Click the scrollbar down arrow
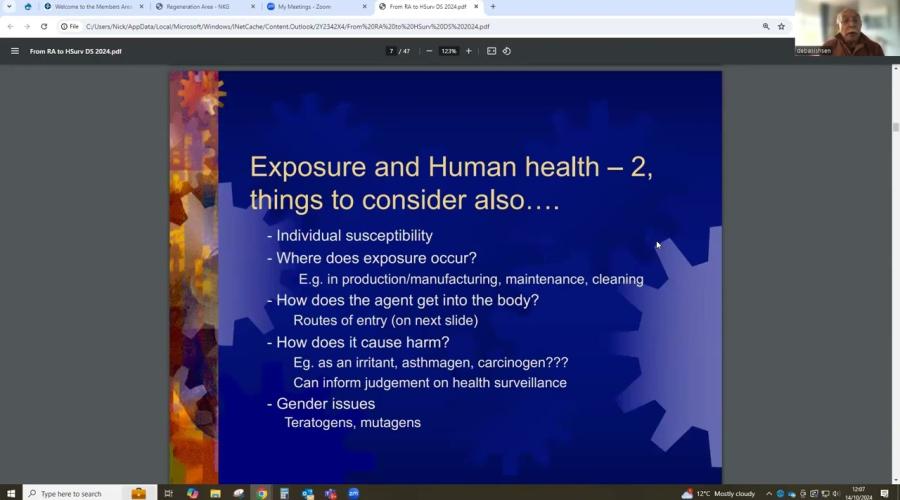Screen dimensions: 900x500 895,479
